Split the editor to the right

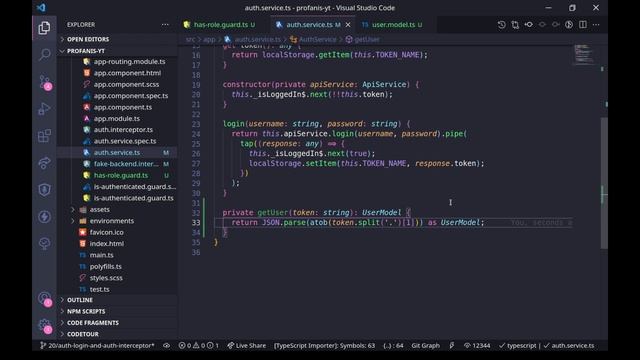(583, 25)
